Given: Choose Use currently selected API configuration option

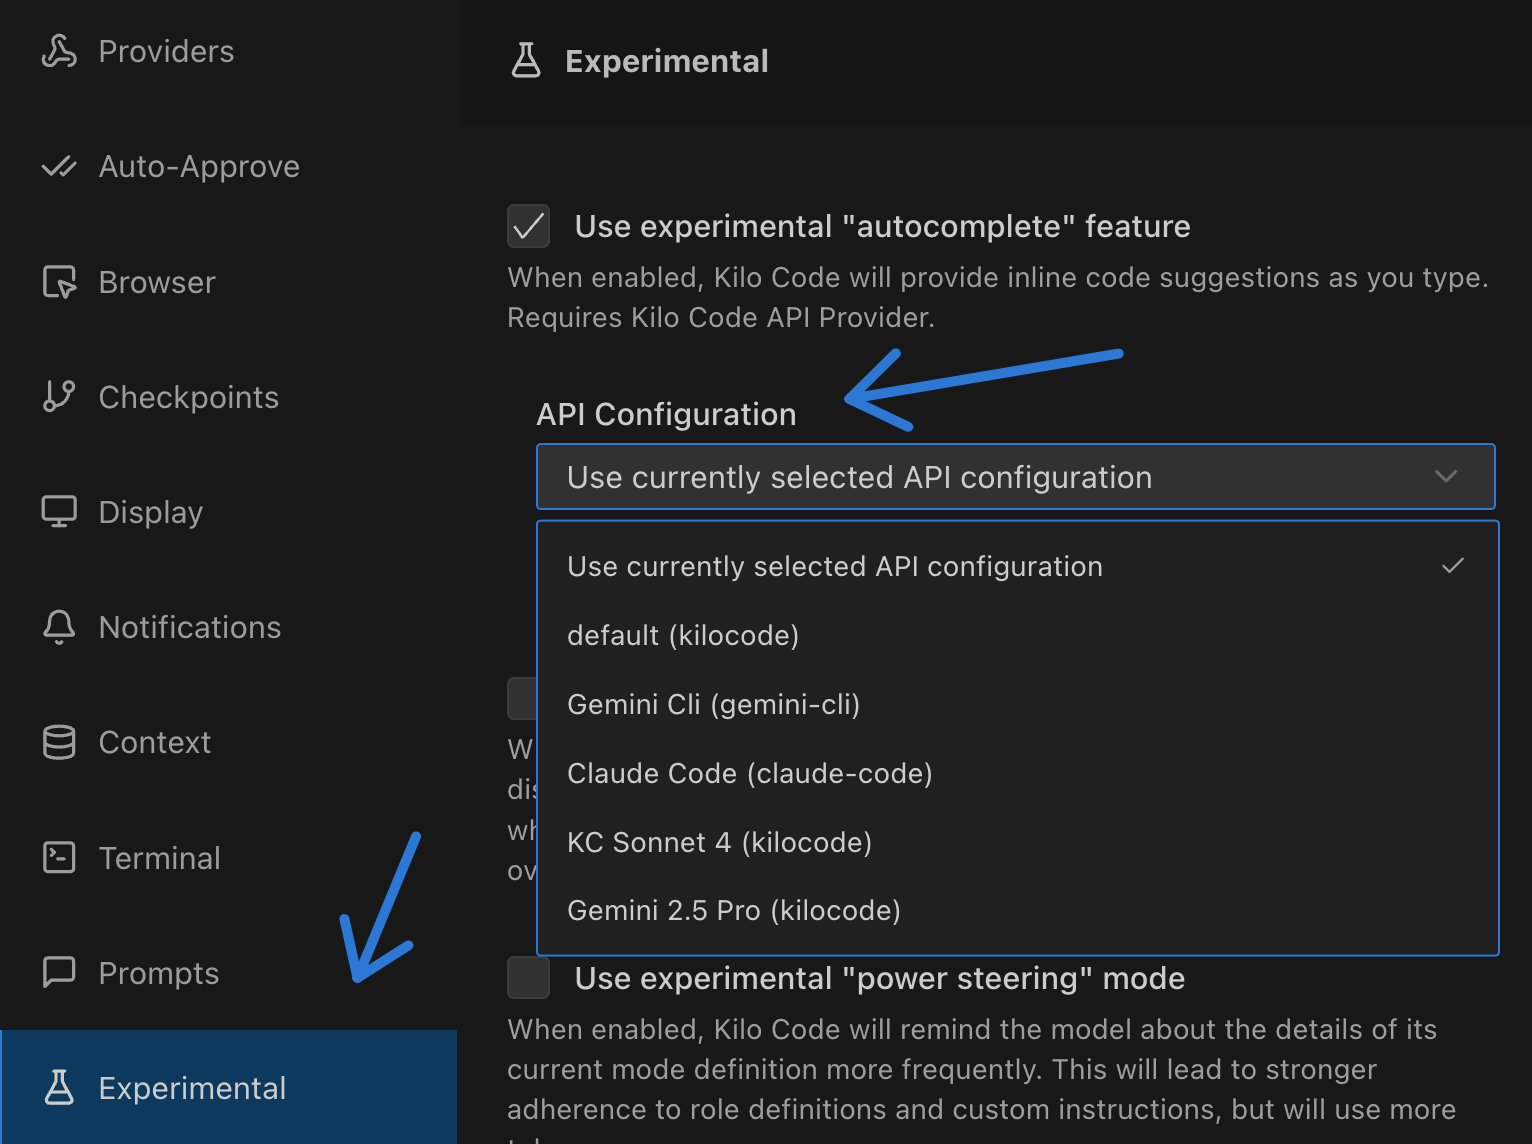Looking at the screenshot, I should (x=1017, y=566).
